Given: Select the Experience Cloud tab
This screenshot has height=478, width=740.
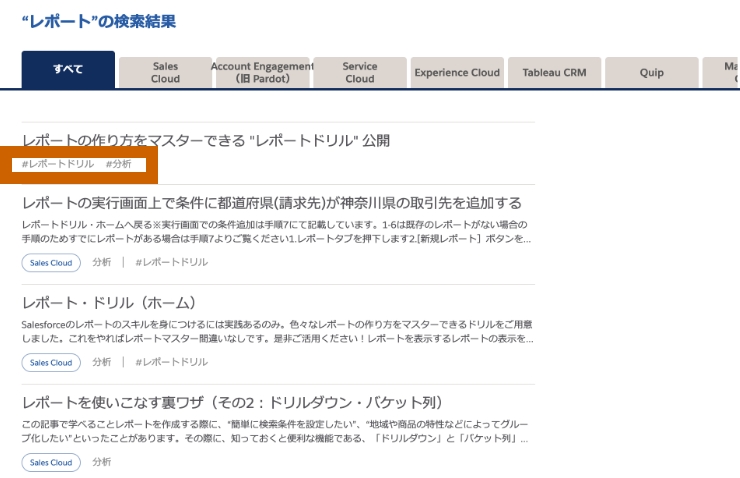Looking at the screenshot, I should [x=456, y=73].
